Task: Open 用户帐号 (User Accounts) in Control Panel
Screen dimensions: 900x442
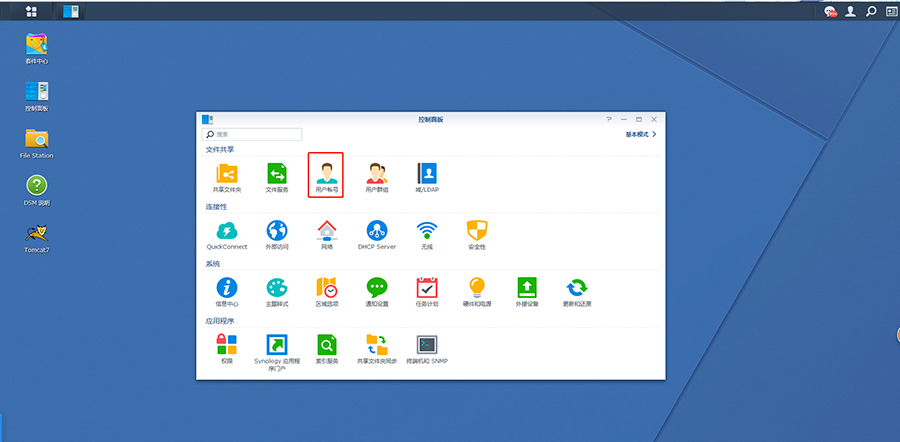Action: tap(326, 172)
